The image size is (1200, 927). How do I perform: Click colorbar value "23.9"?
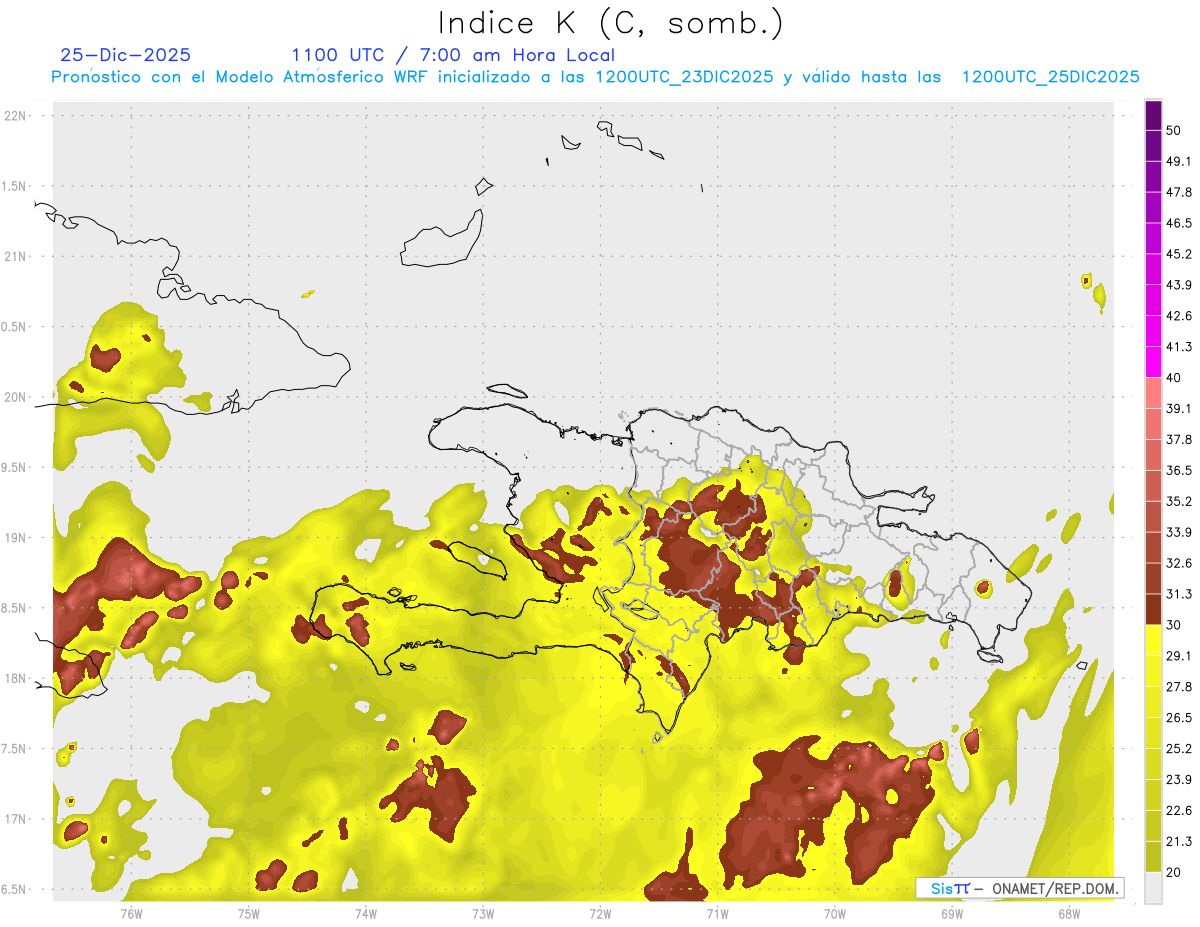1178,780
